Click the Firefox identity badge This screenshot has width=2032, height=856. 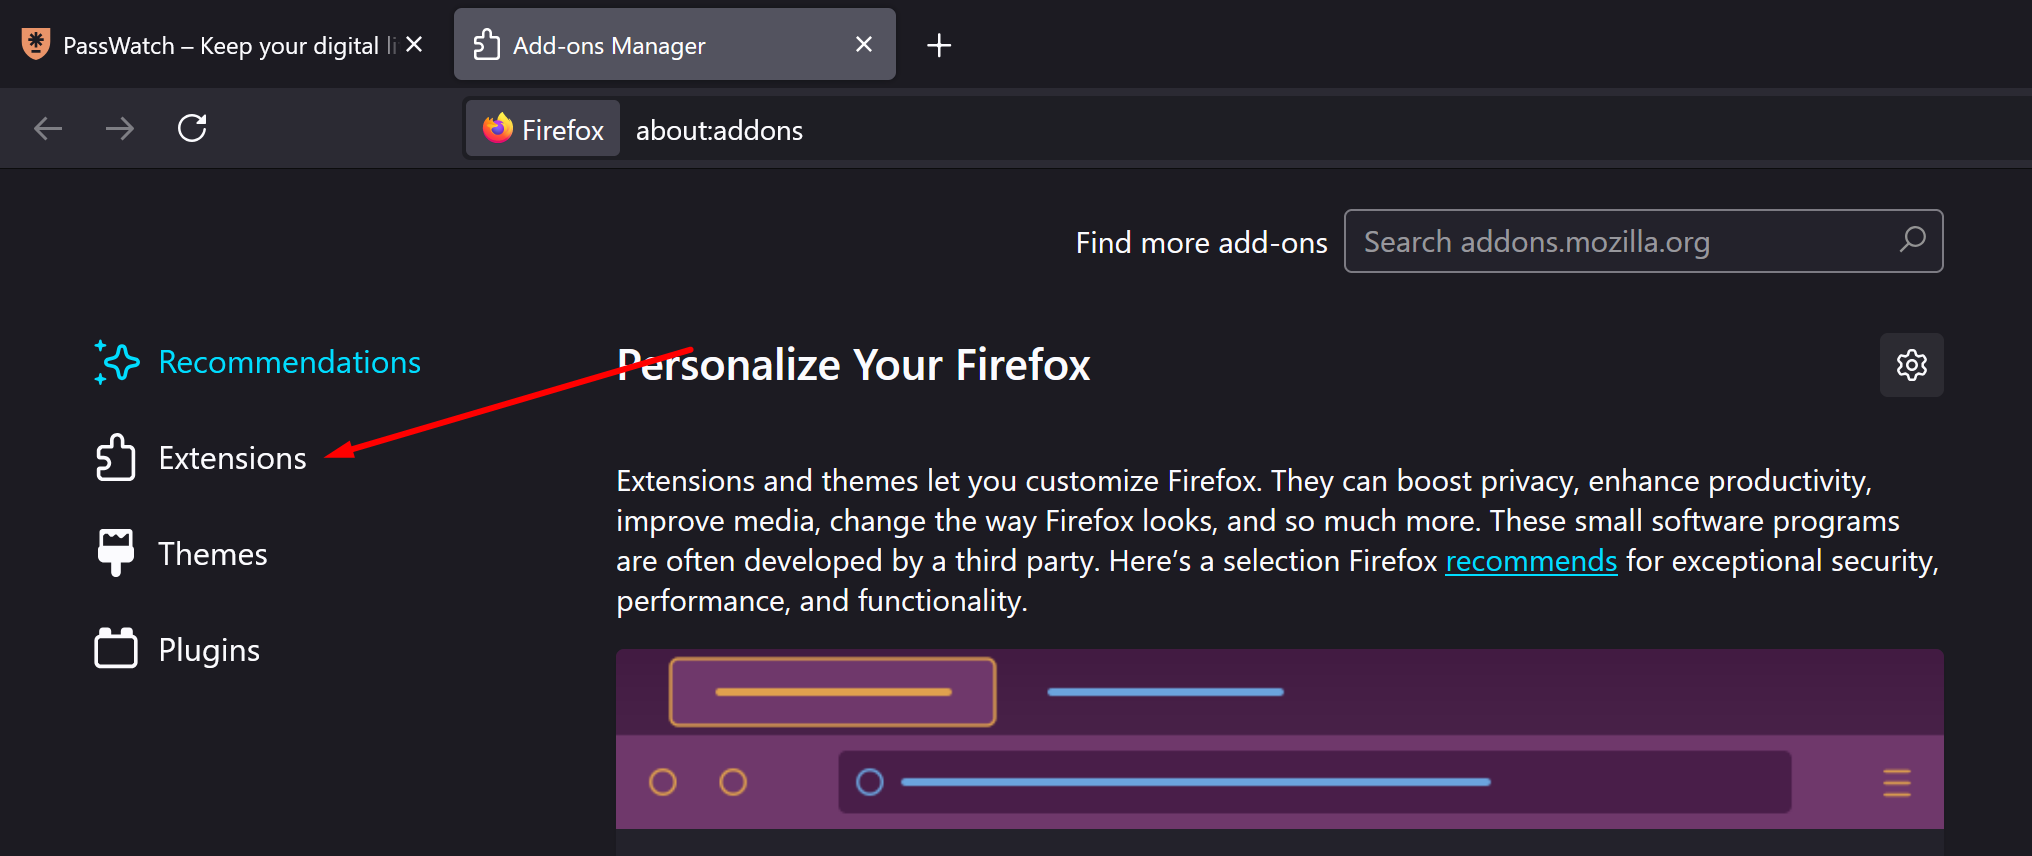[543, 129]
